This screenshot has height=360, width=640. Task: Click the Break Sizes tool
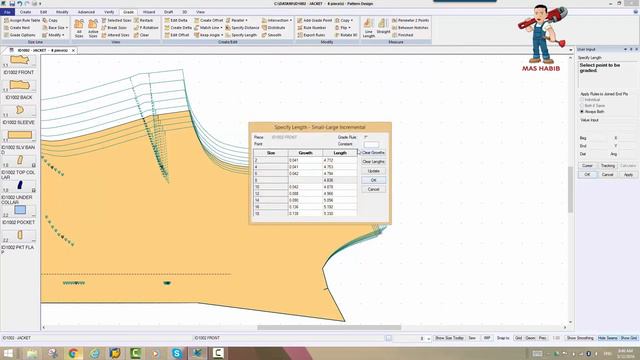114,28
